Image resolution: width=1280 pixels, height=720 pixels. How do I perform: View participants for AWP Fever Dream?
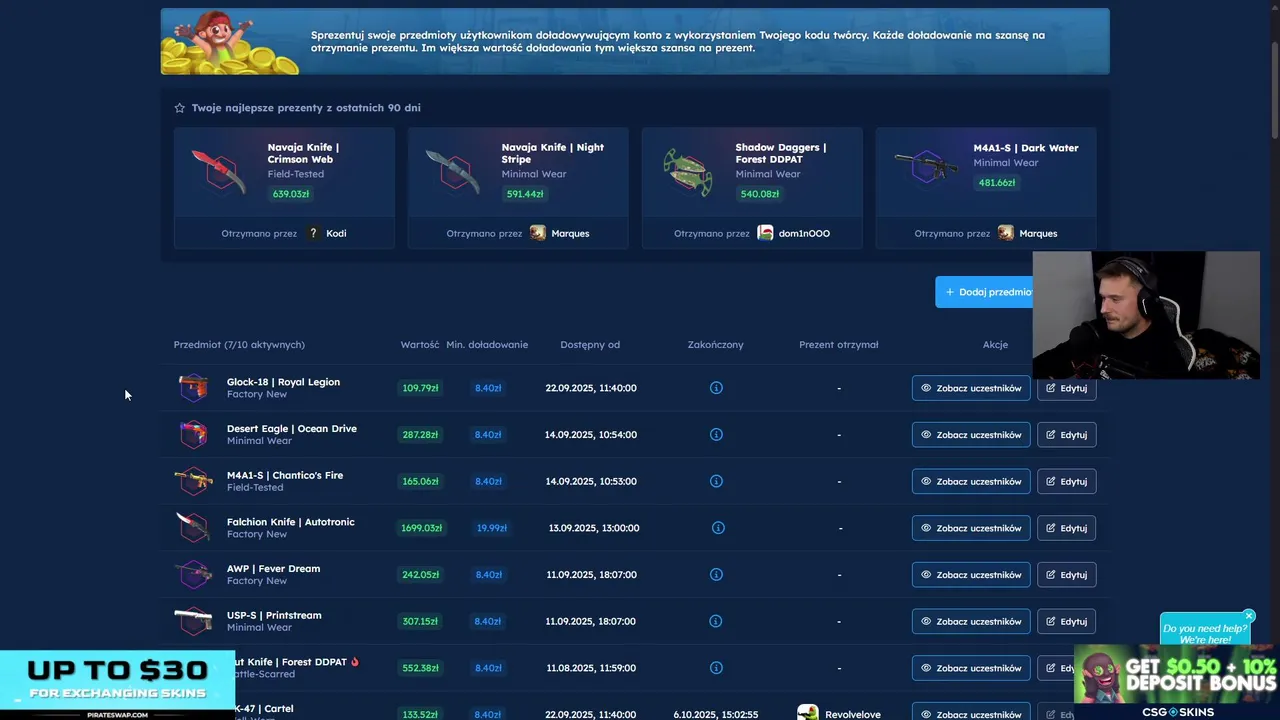971,575
